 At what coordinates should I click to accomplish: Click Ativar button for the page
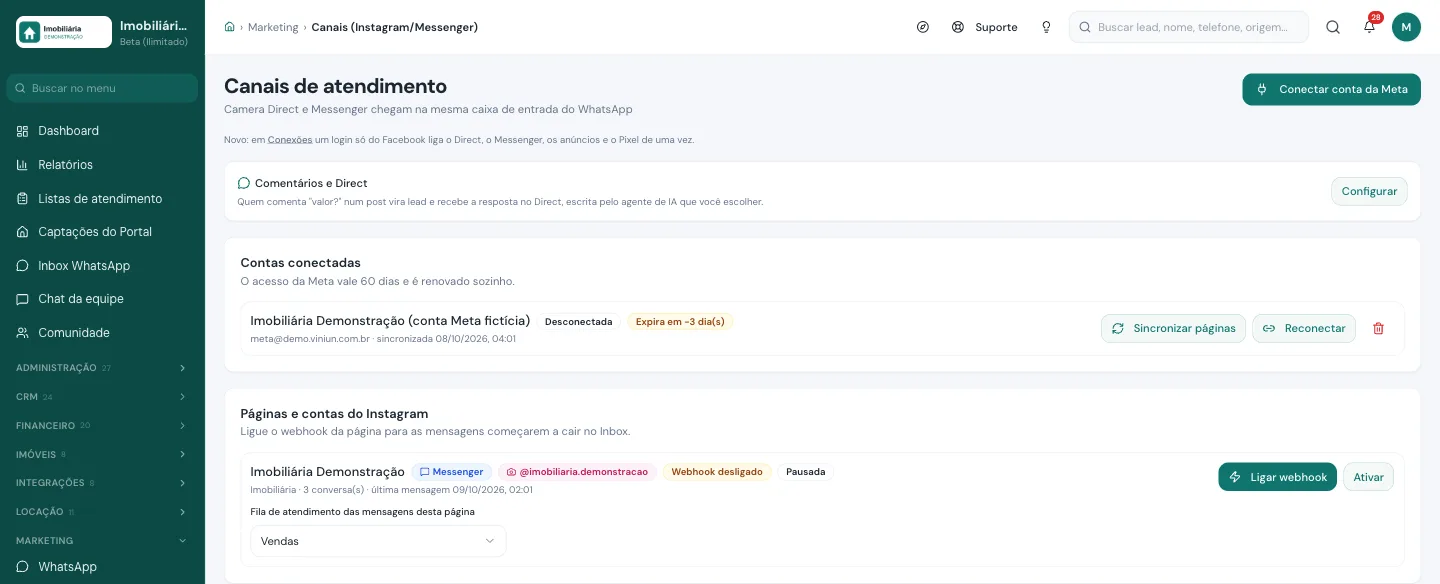pos(1368,477)
